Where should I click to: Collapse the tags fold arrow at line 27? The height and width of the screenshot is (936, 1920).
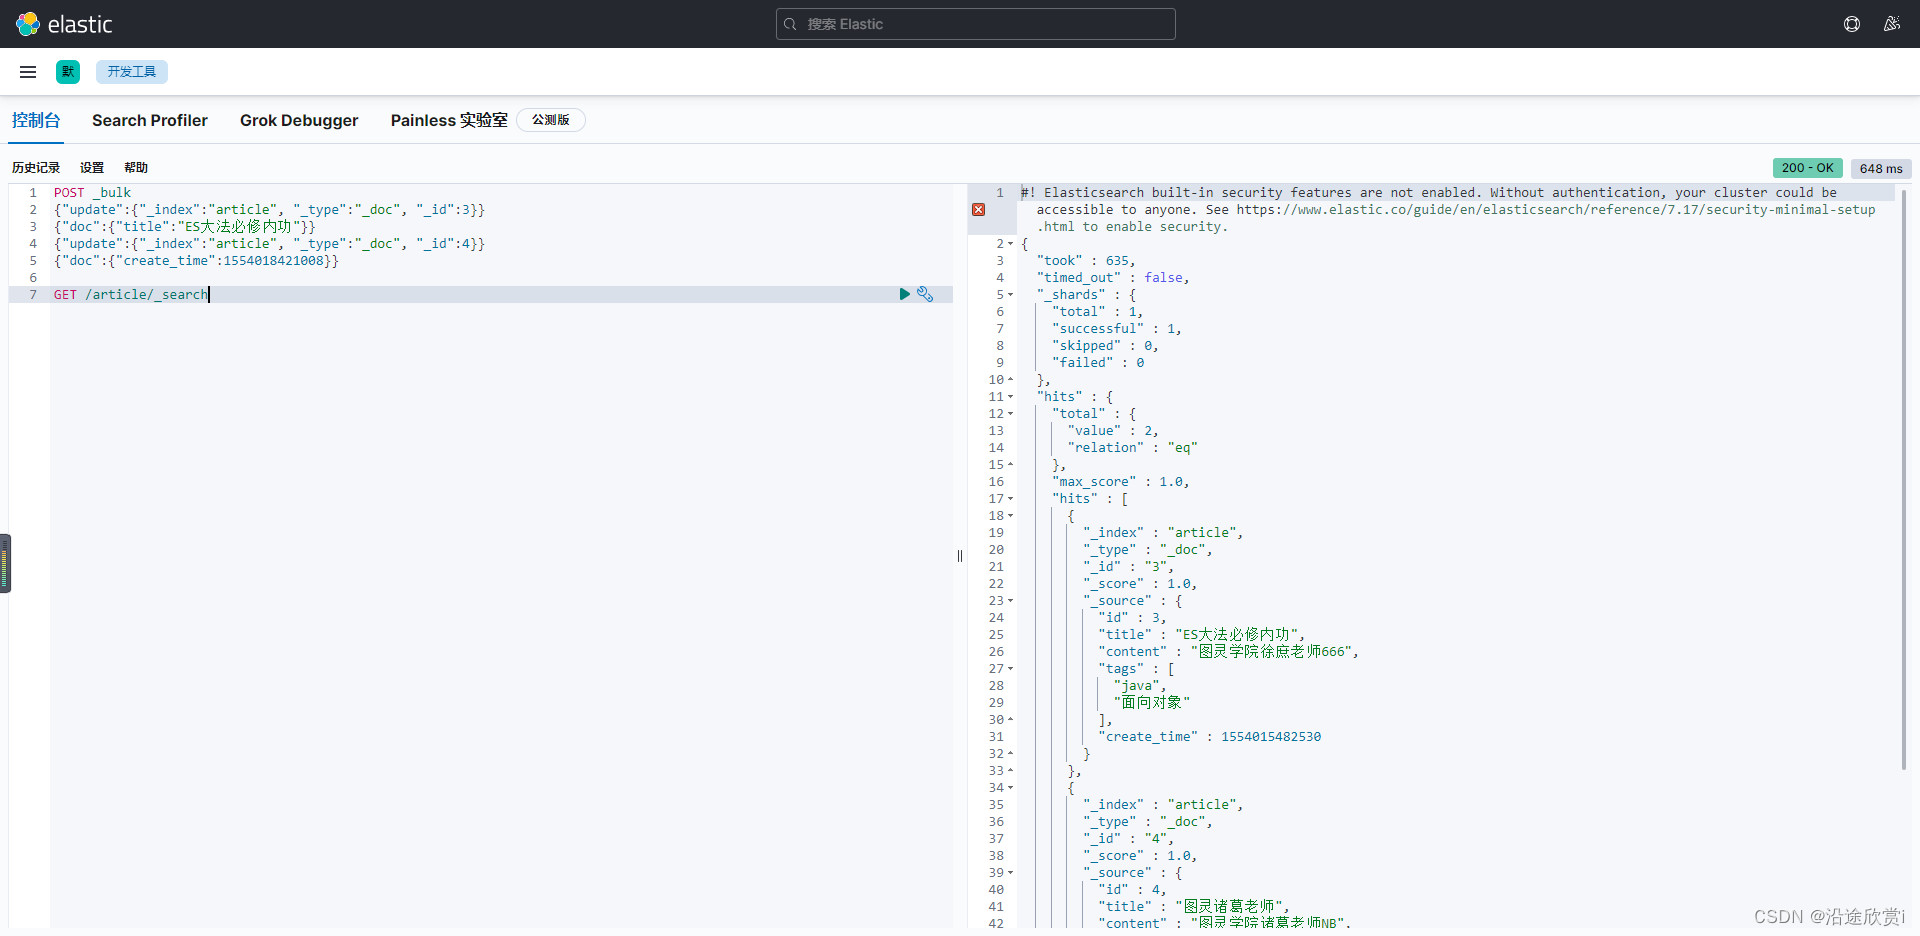(1011, 669)
